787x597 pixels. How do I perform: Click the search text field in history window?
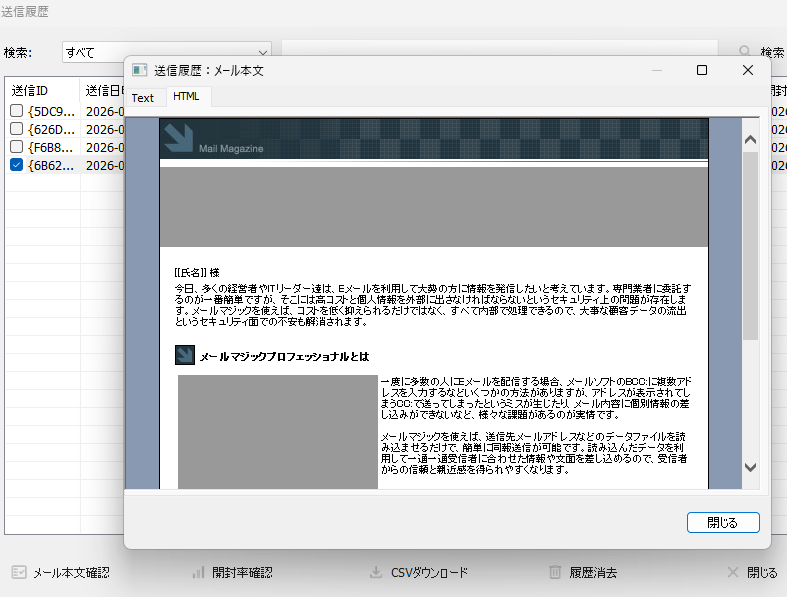[x=499, y=49]
